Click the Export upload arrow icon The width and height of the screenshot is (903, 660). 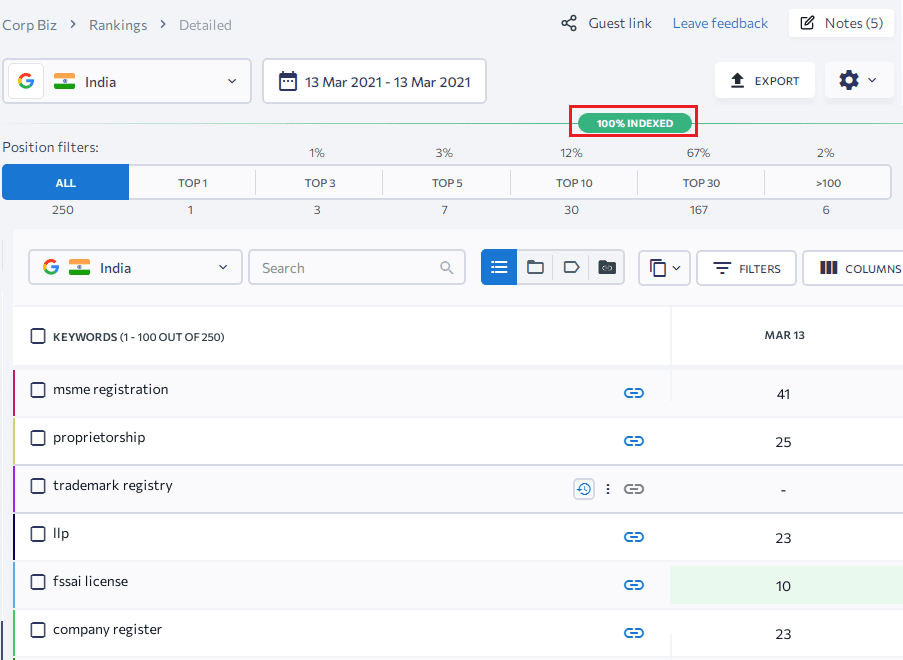tap(737, 80)
